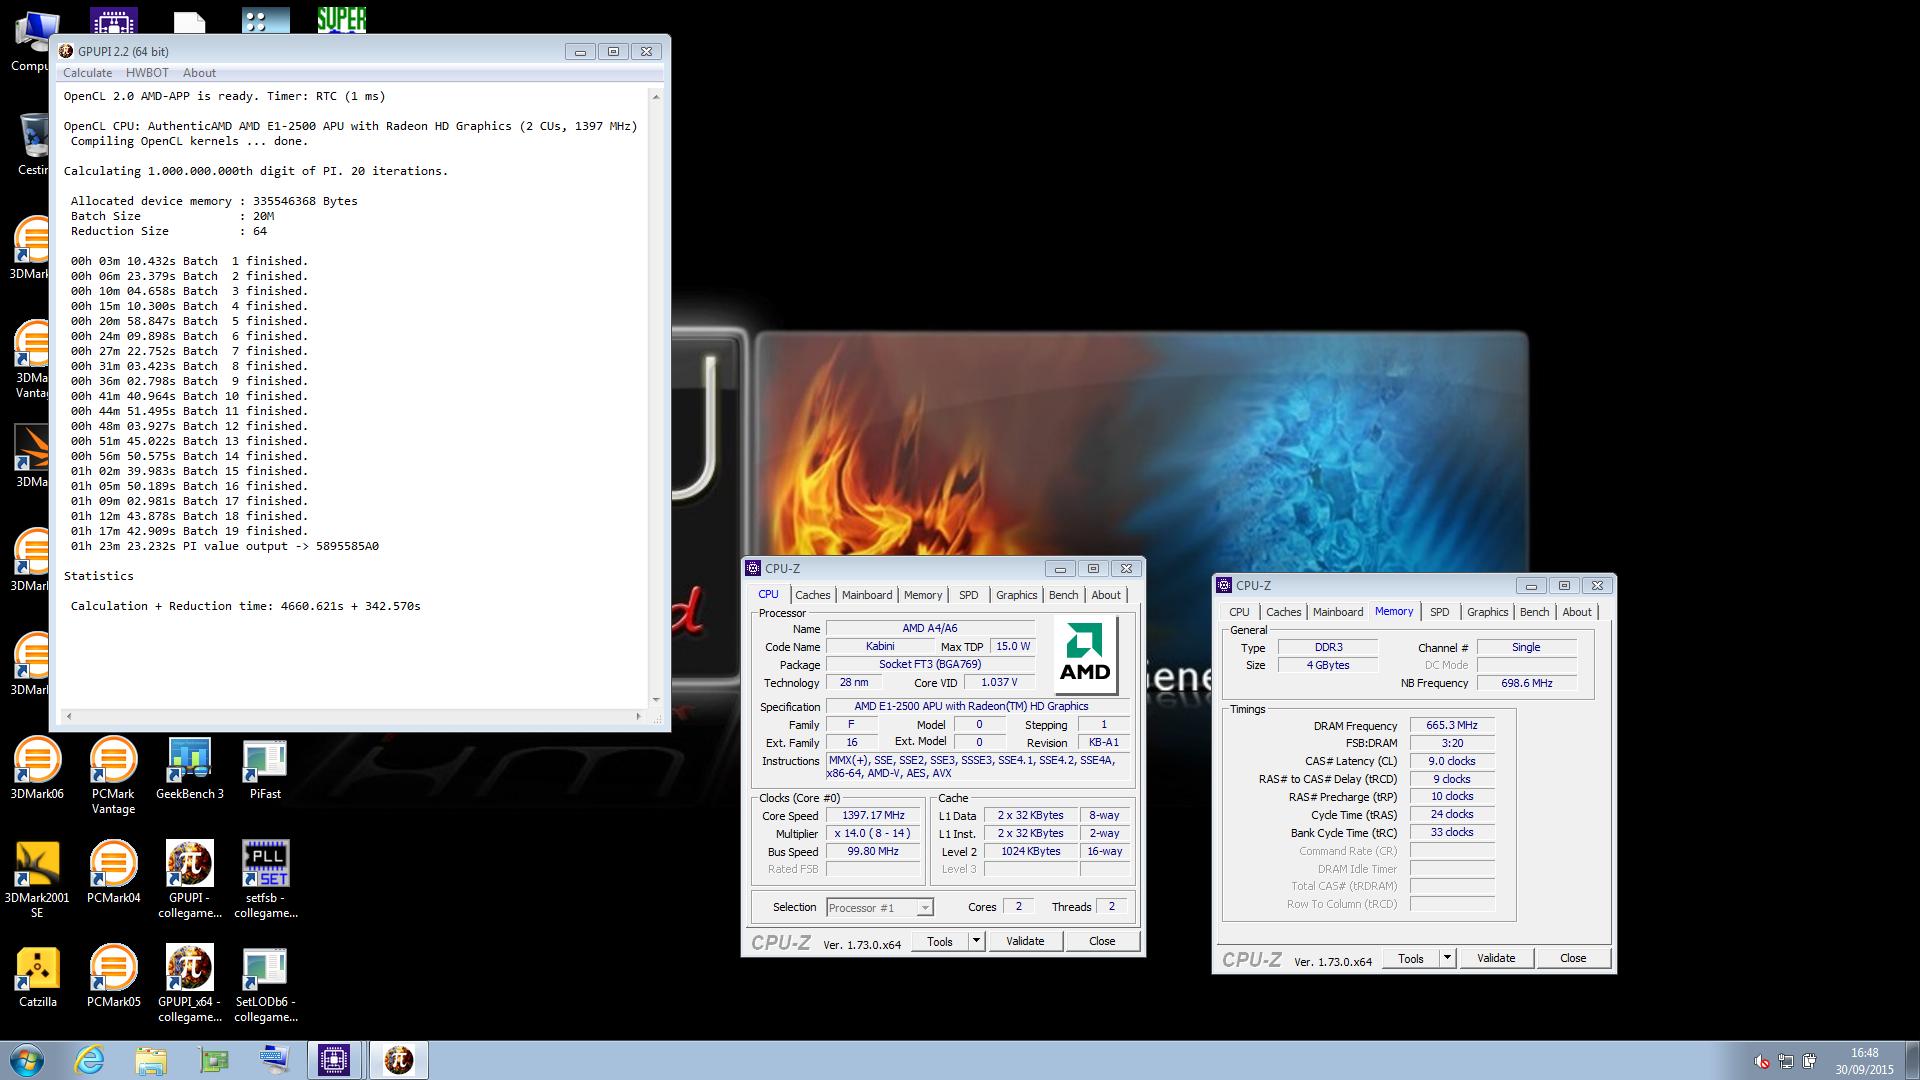Select PI value output 5895585A0 line

coord(225,546)
